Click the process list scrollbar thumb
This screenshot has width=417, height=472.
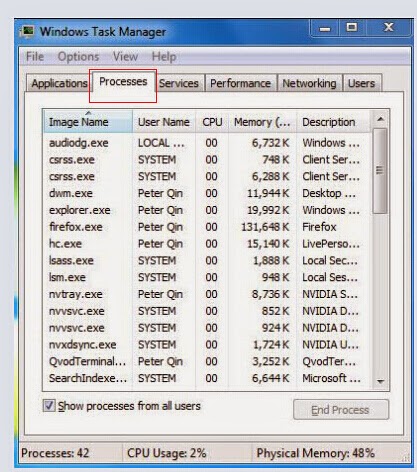point(380,171)
